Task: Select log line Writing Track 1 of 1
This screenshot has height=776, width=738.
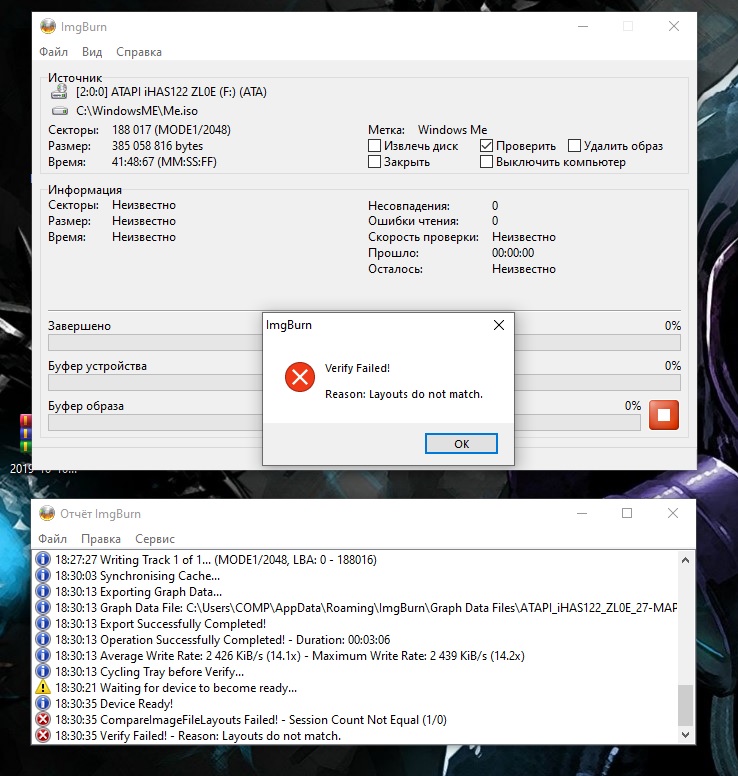Action: (216, 559)
